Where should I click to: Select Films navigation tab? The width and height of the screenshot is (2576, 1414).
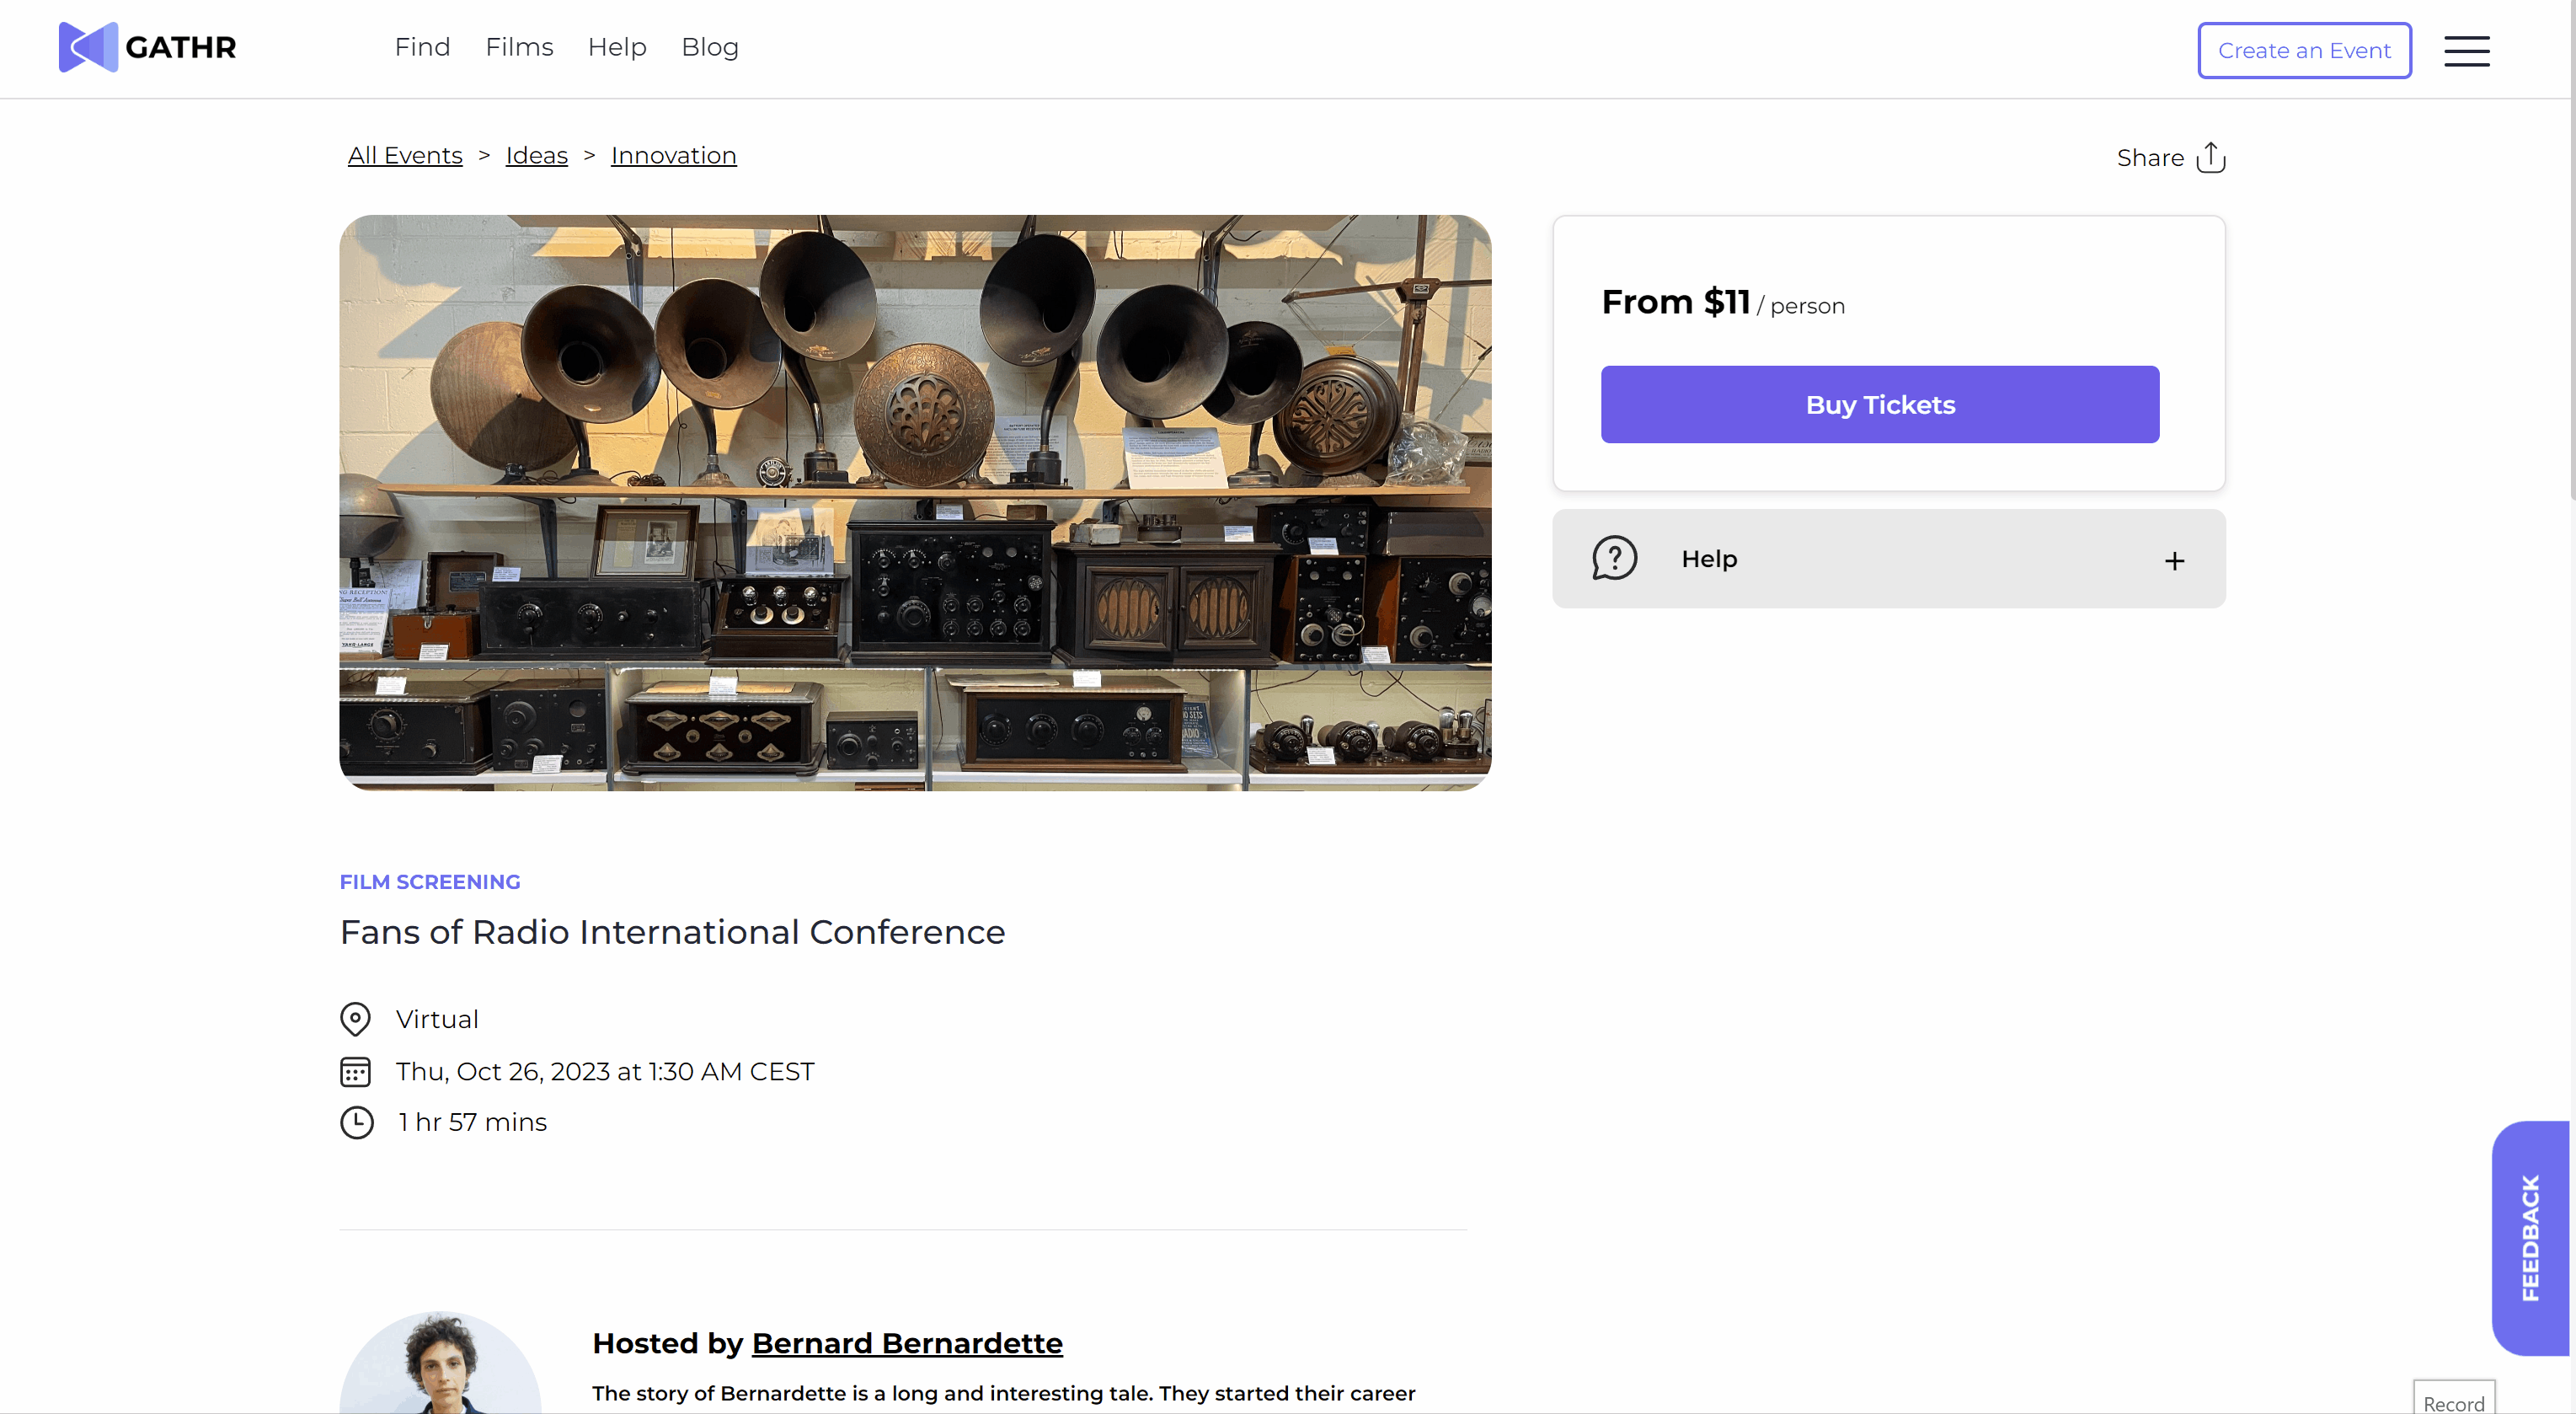tap(519, 47)
